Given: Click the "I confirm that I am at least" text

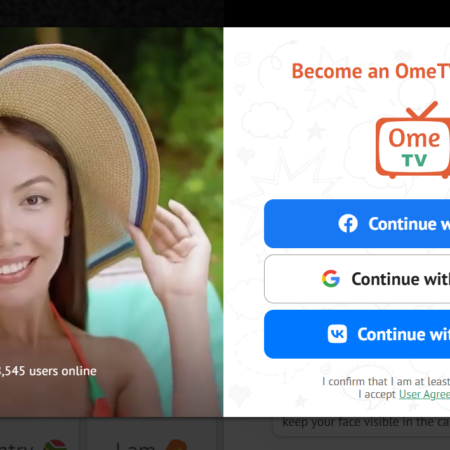Looking at the screenshot, I should point(386,381).
